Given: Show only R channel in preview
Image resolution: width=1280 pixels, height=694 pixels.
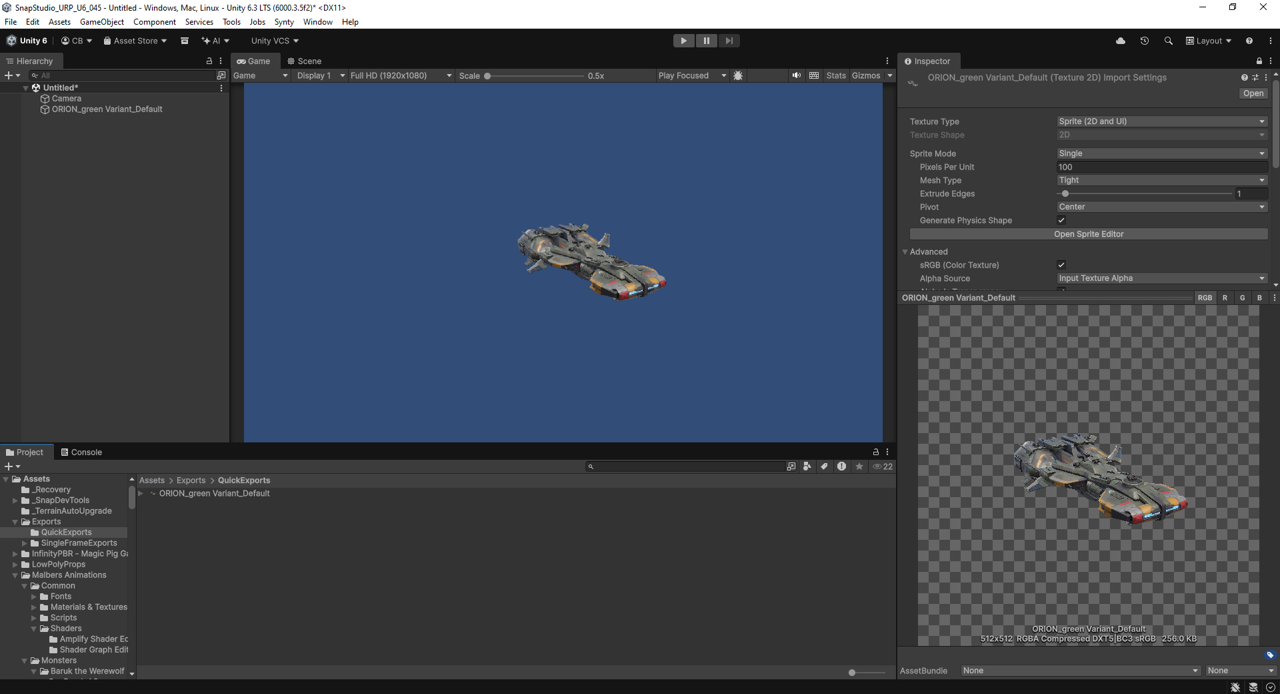Looking at the screenshot, I should (1224, 298).
